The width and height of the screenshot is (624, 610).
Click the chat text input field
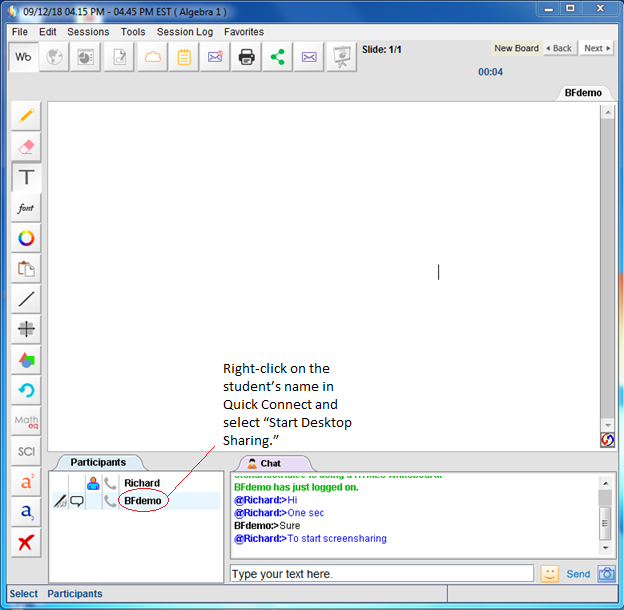tap(382, 574)
